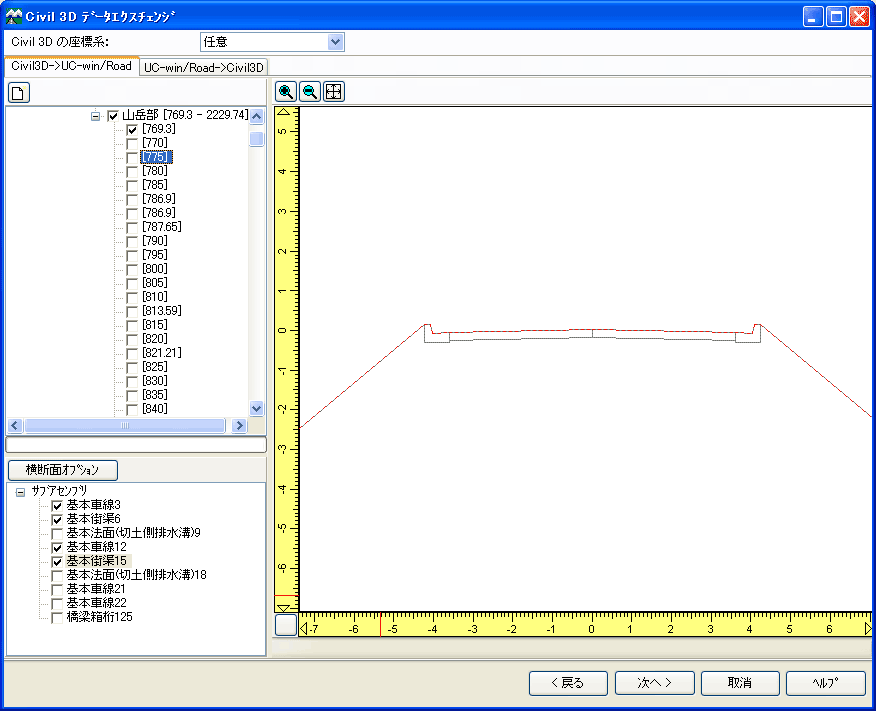Check the [800] station checkbox
The image size is (876, 711).
[132, 269]
